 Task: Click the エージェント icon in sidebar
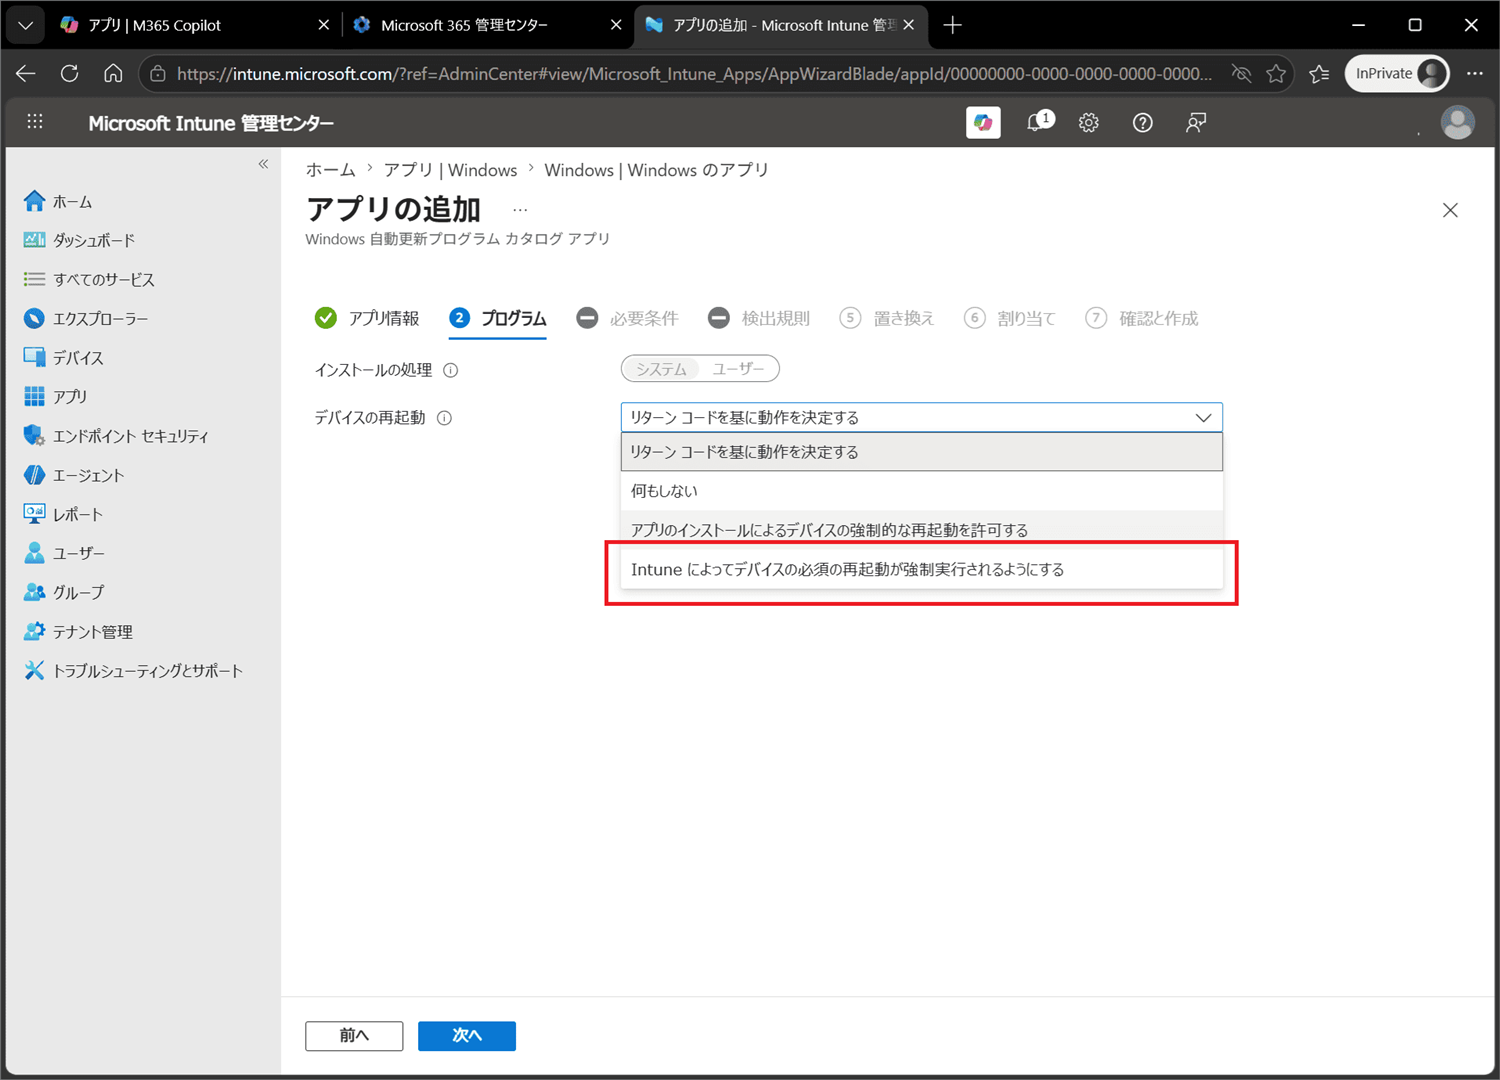(x=35, y=475)
